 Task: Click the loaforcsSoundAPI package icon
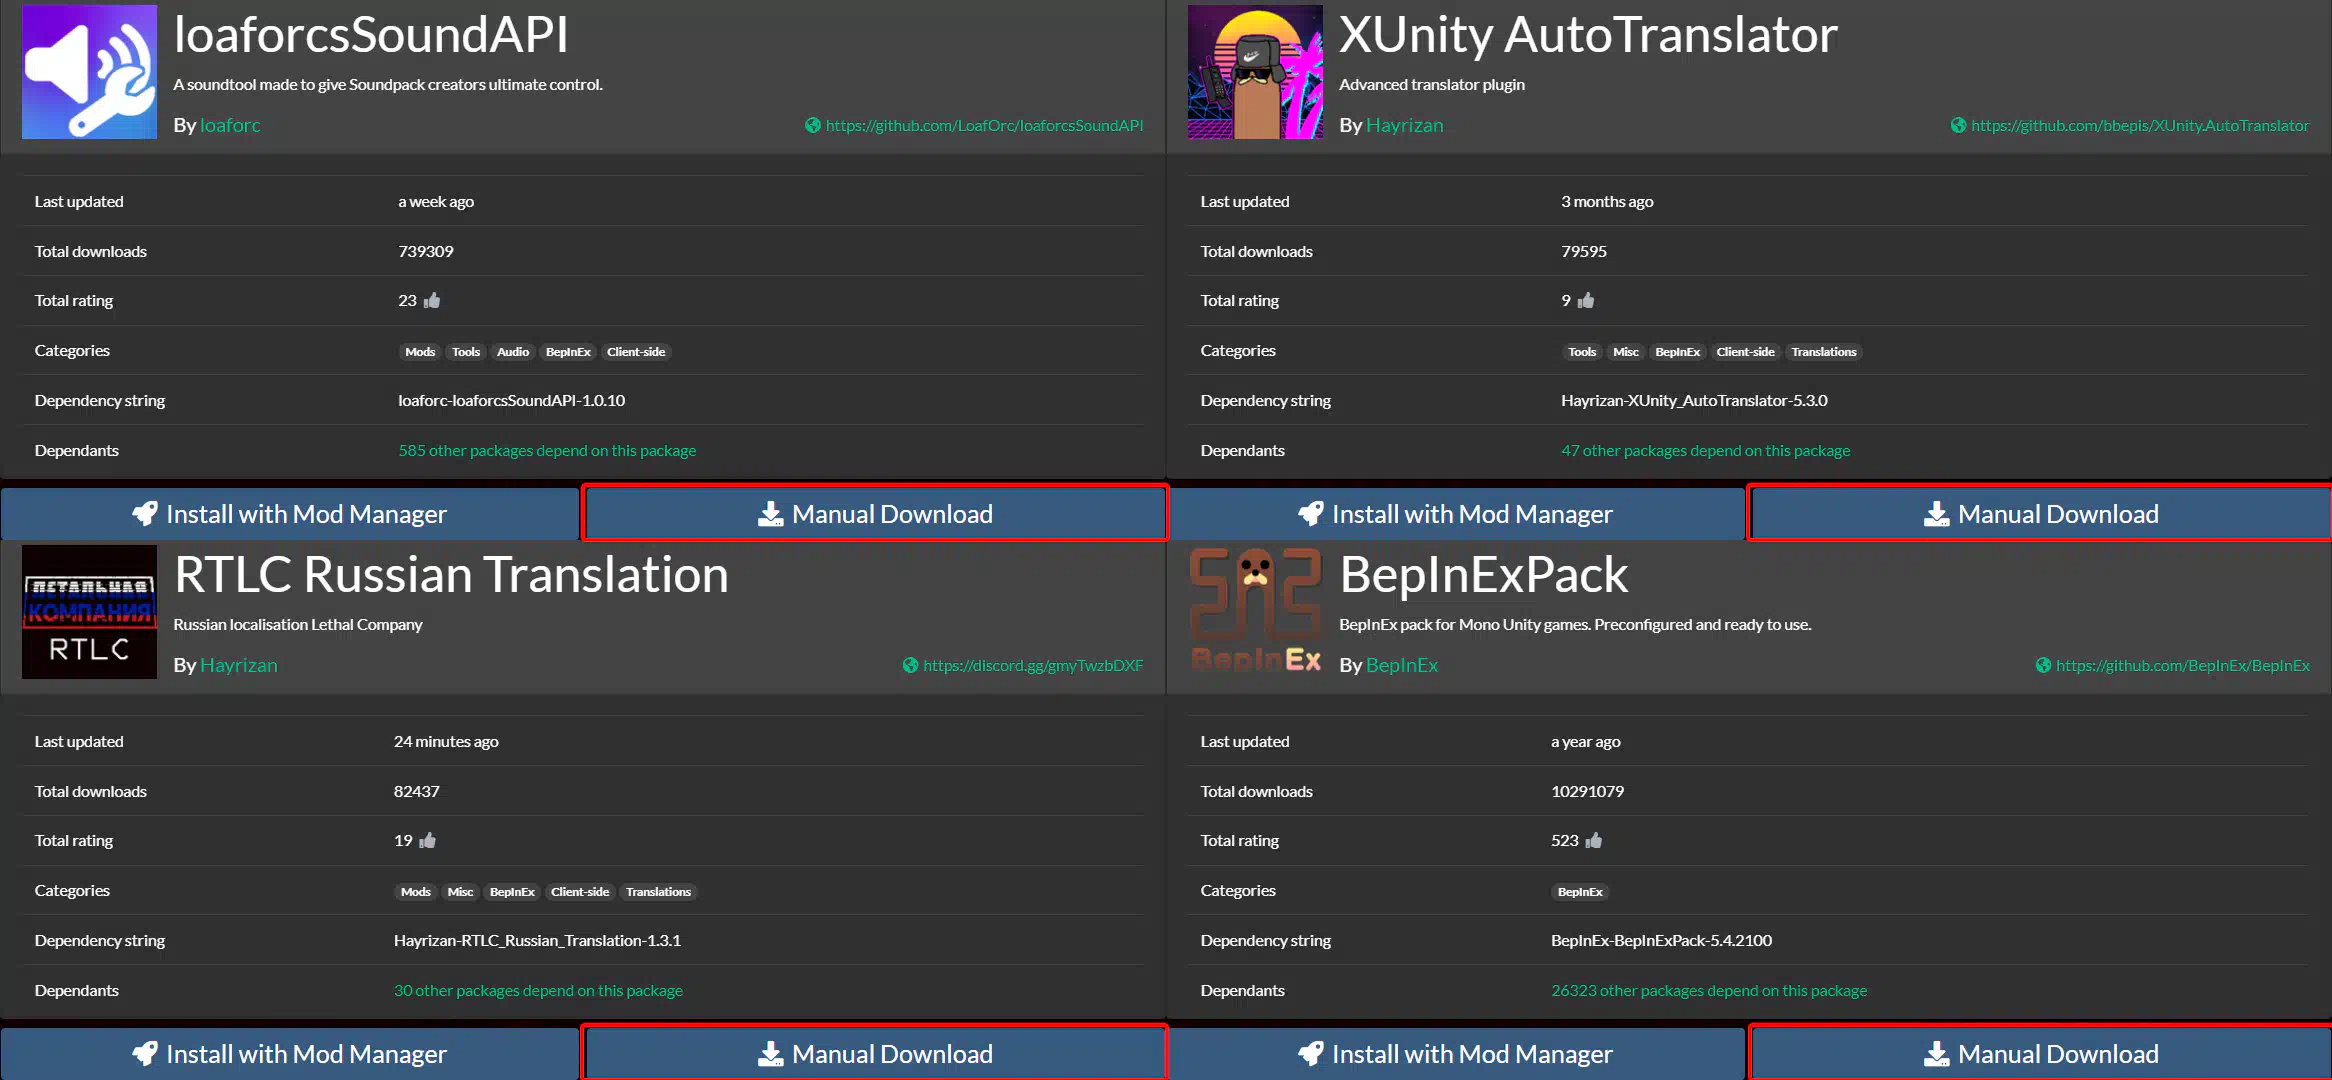click(89, 72)
